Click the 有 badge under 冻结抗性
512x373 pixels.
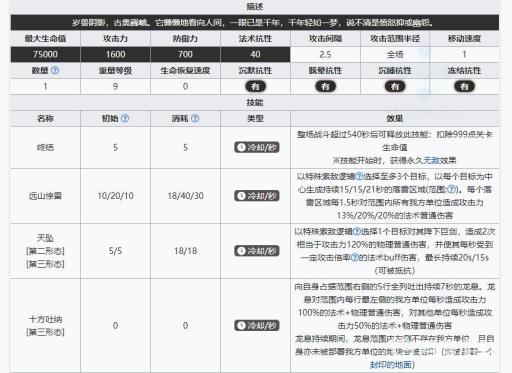464,86
